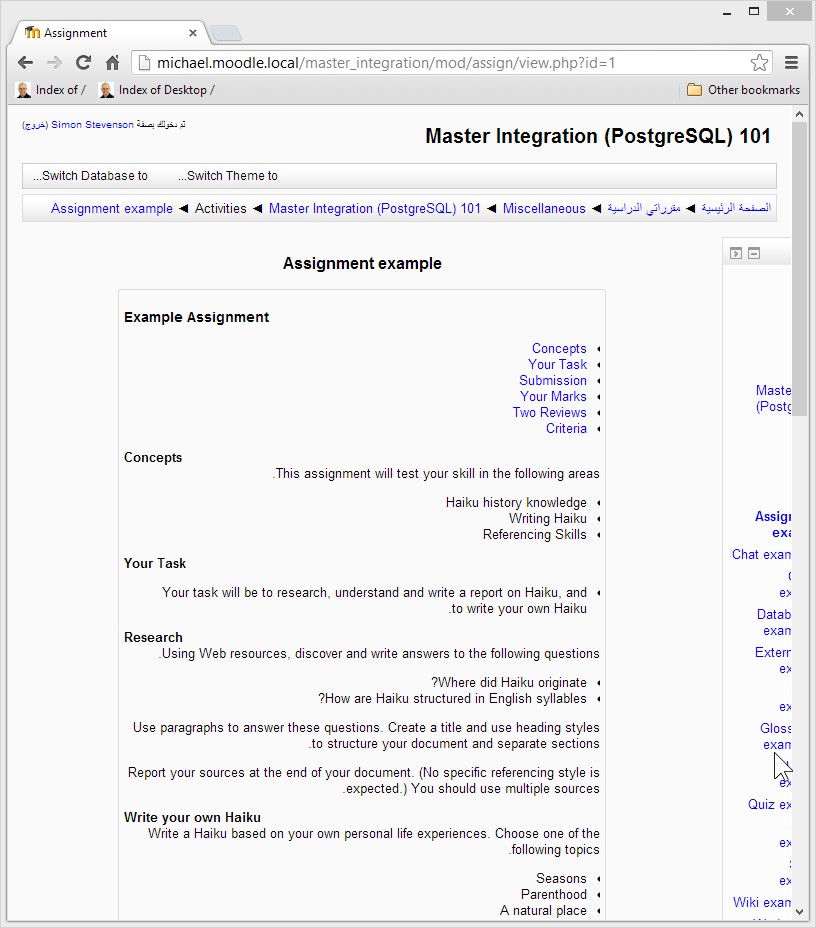Open the Chrome hamburger menu
Viewport: 816px width, 928px height.
[x=791, y=62]
